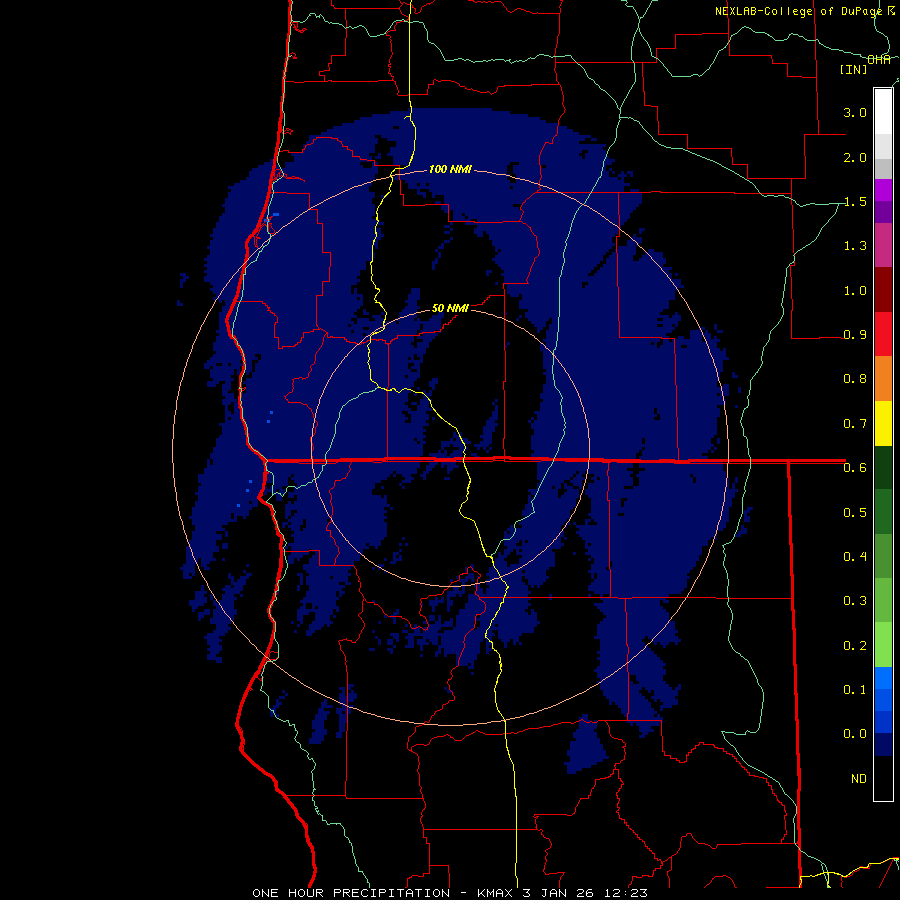Click the 0.0 legend value
Image resolution: width=900 pixels, height=900 pixels.
tap(855, 734)
